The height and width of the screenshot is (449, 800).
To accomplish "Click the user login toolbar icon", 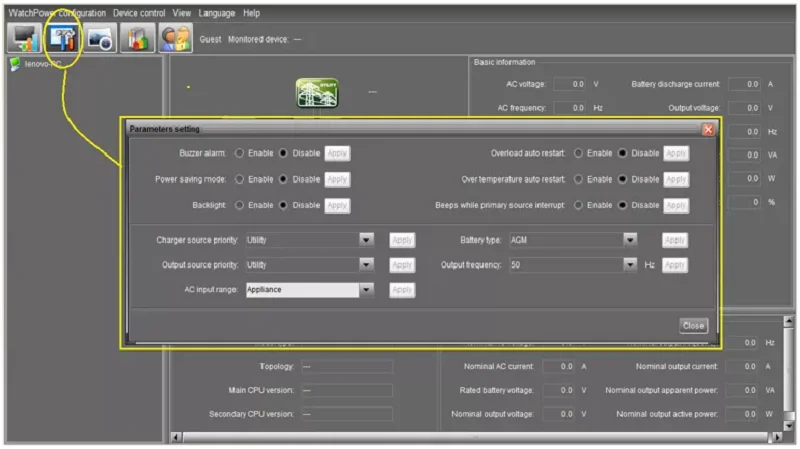I will [175, 38].
